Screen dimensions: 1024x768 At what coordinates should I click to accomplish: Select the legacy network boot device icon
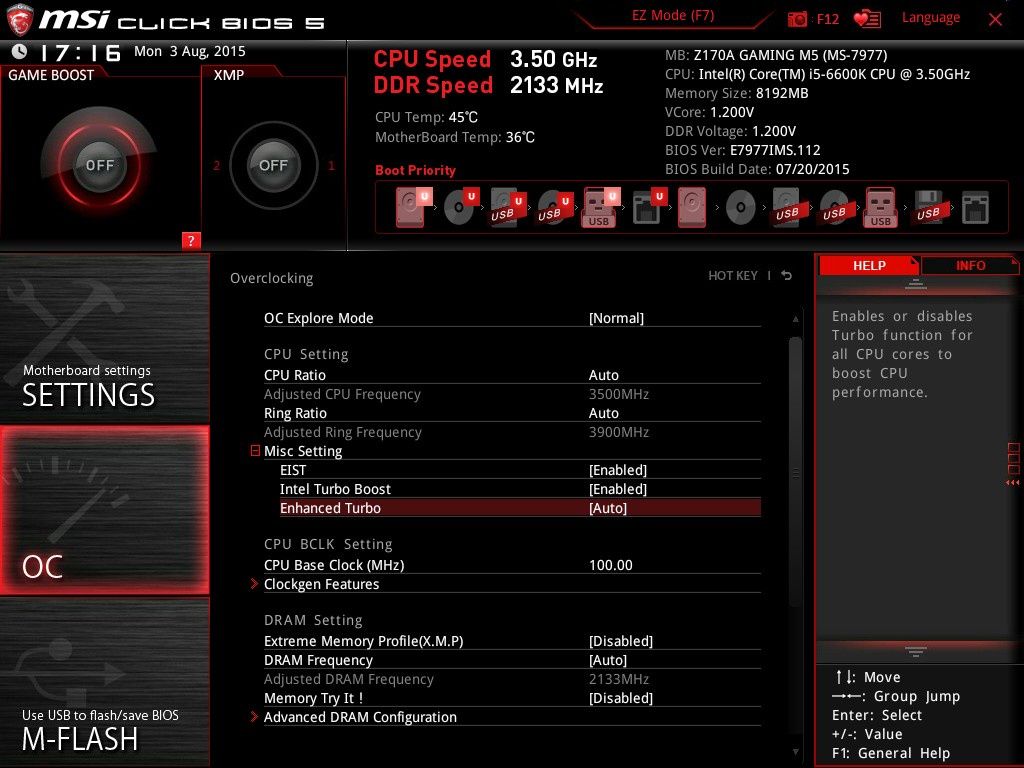(975, 208)
